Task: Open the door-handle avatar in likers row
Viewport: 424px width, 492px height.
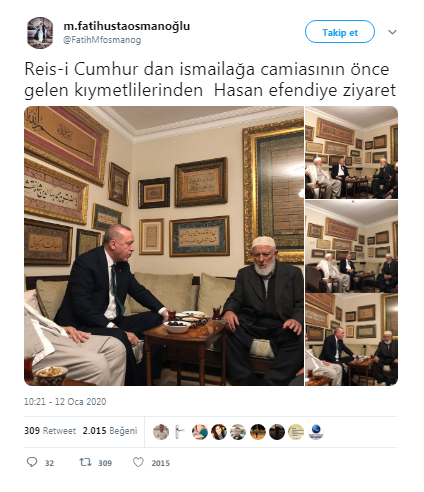Action: [180, 432]
